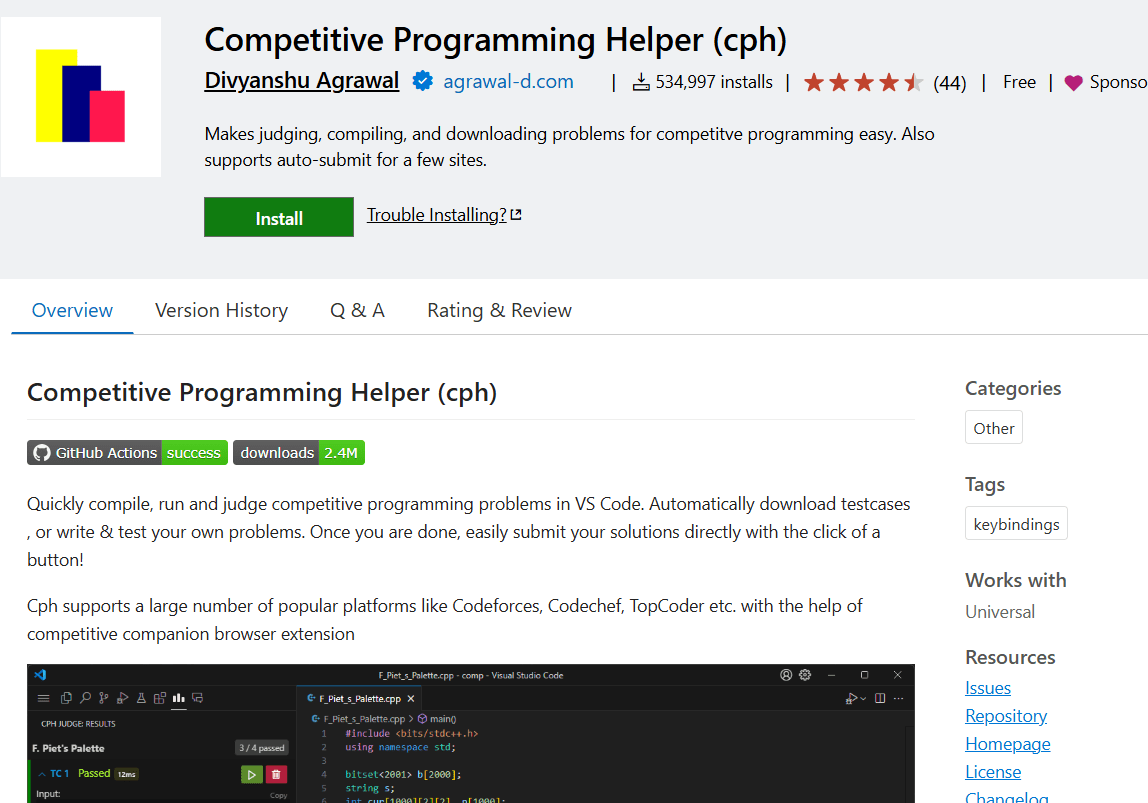Open the Trouble Installing? link

coord(436,214)
